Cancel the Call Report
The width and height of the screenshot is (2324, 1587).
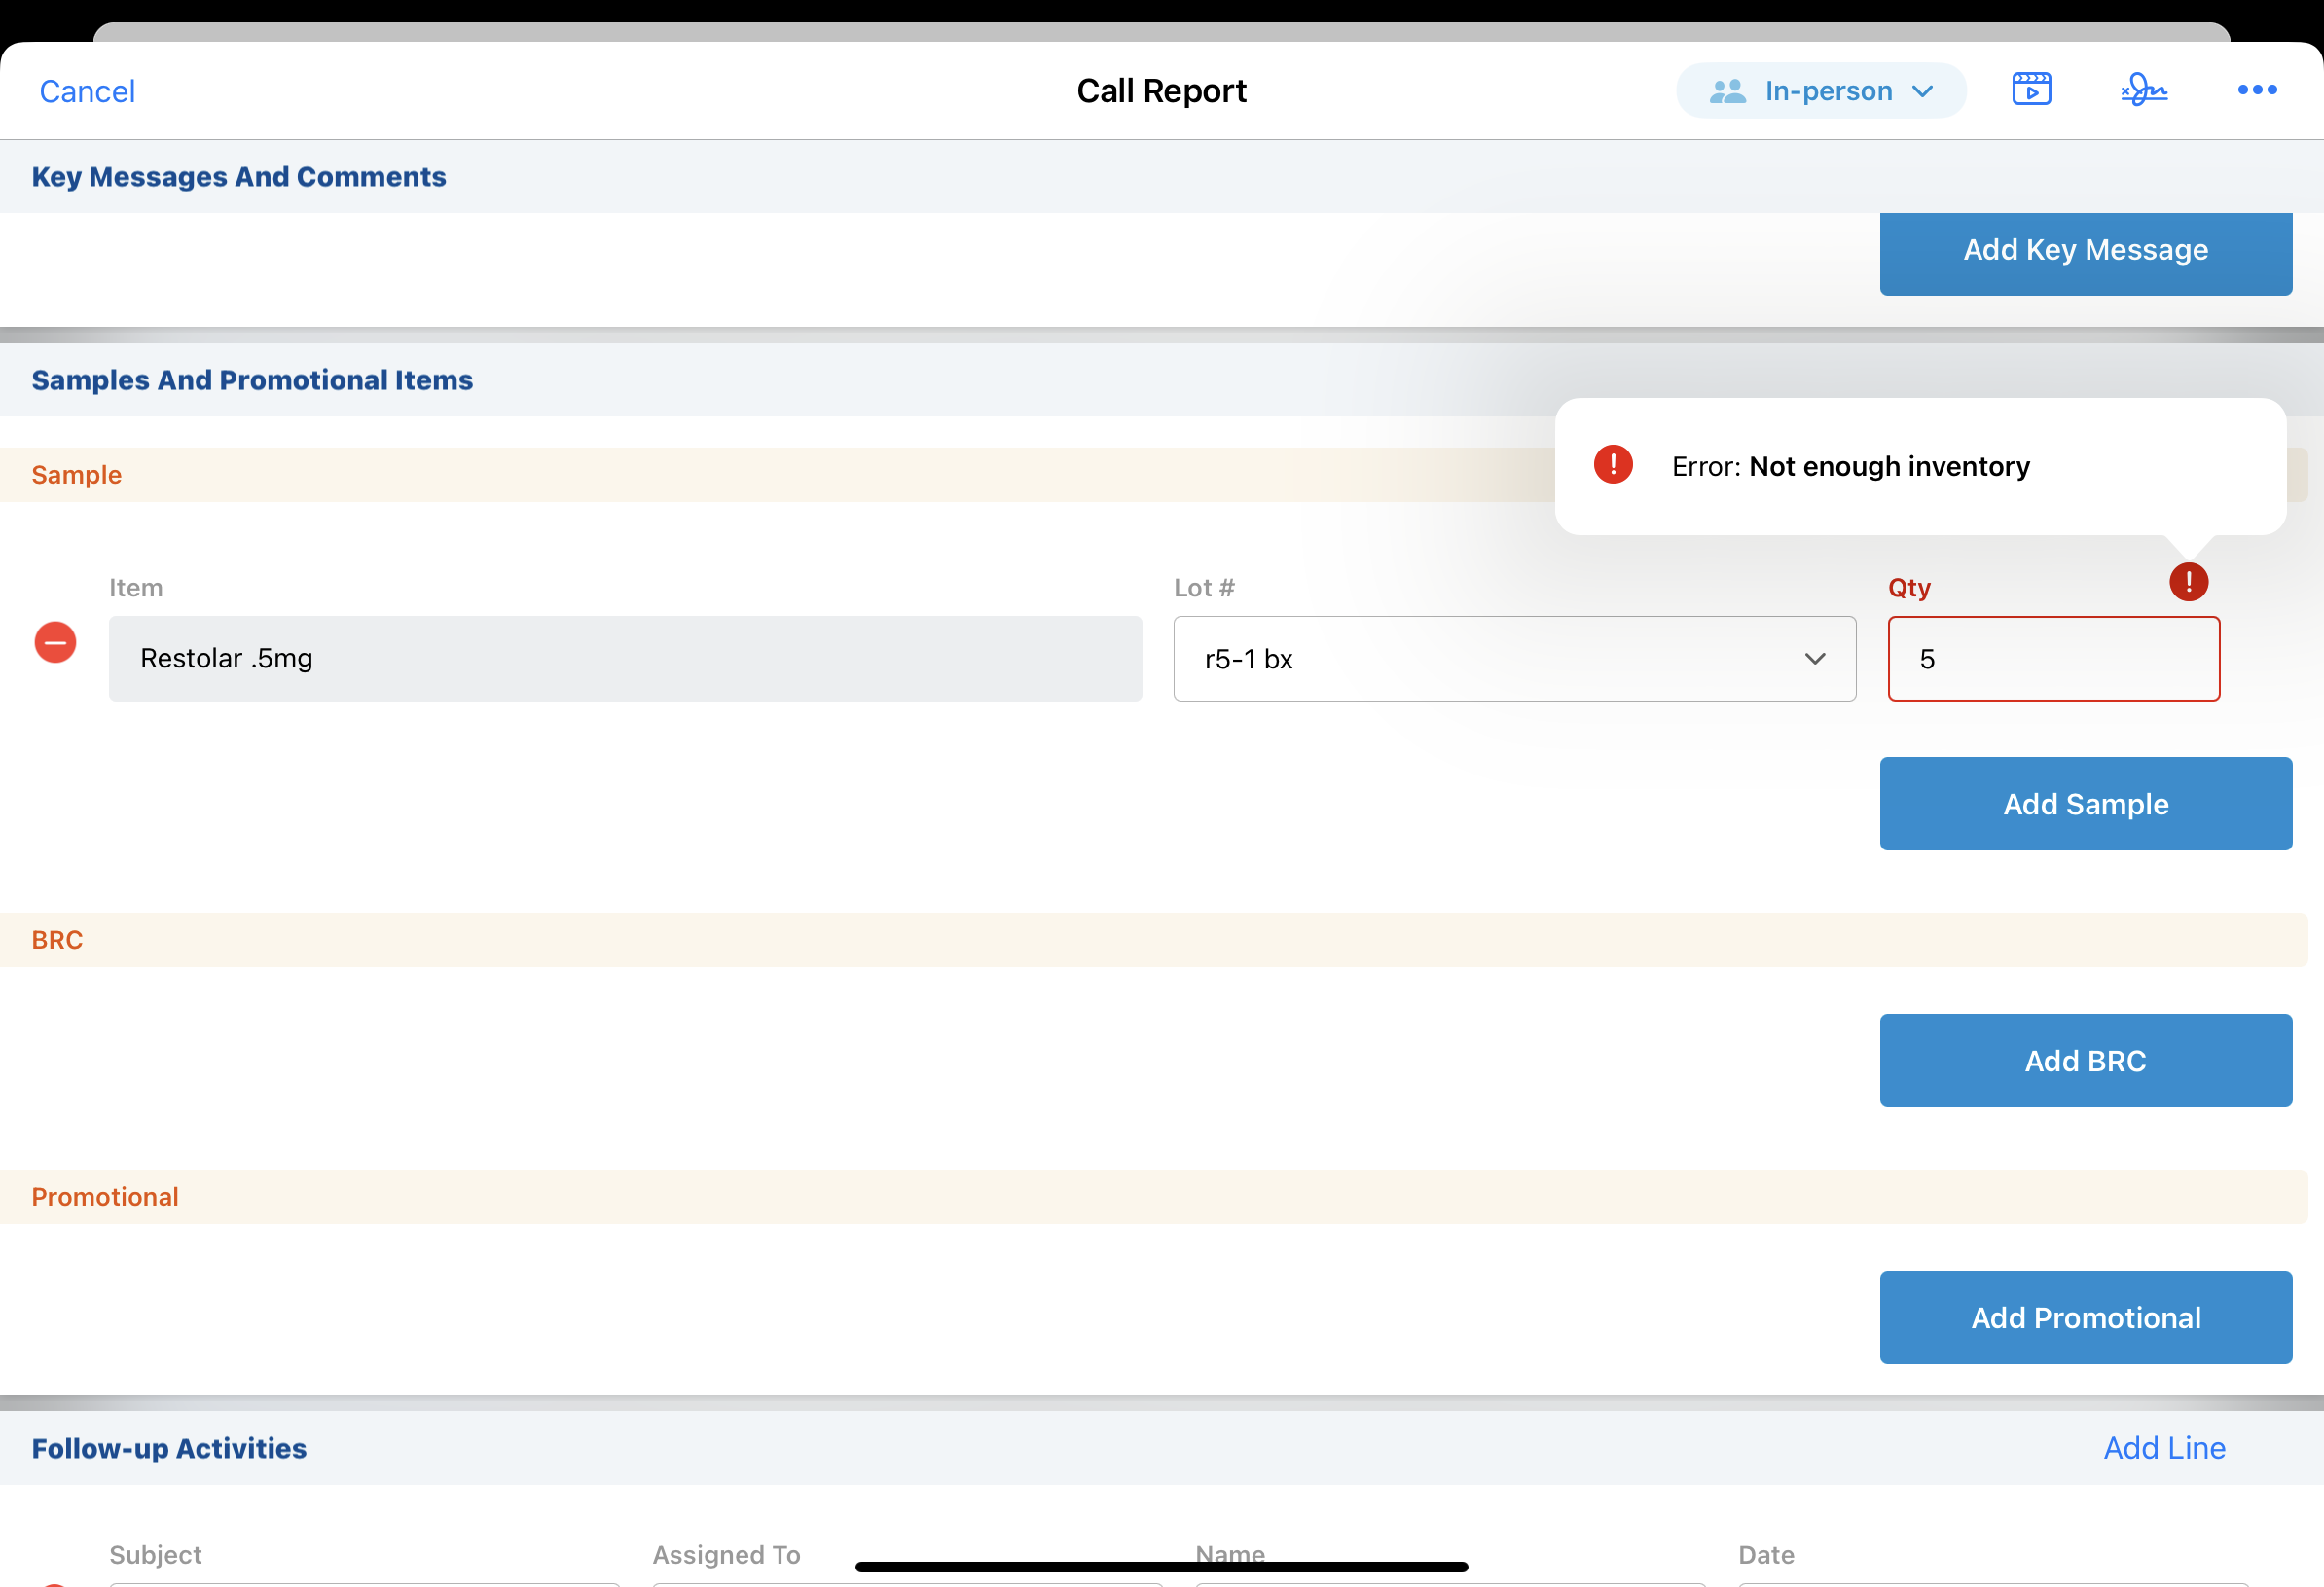point(87,91)
